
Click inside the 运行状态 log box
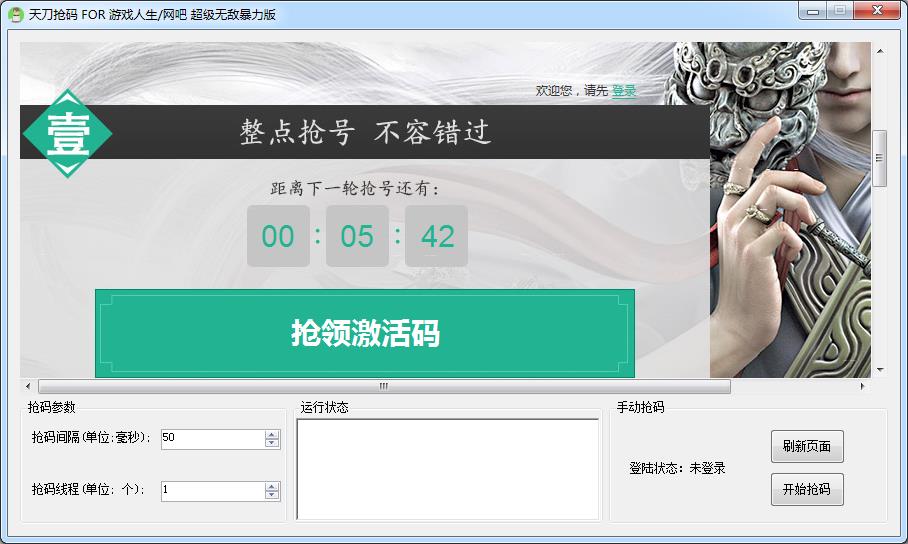[447, 469]
